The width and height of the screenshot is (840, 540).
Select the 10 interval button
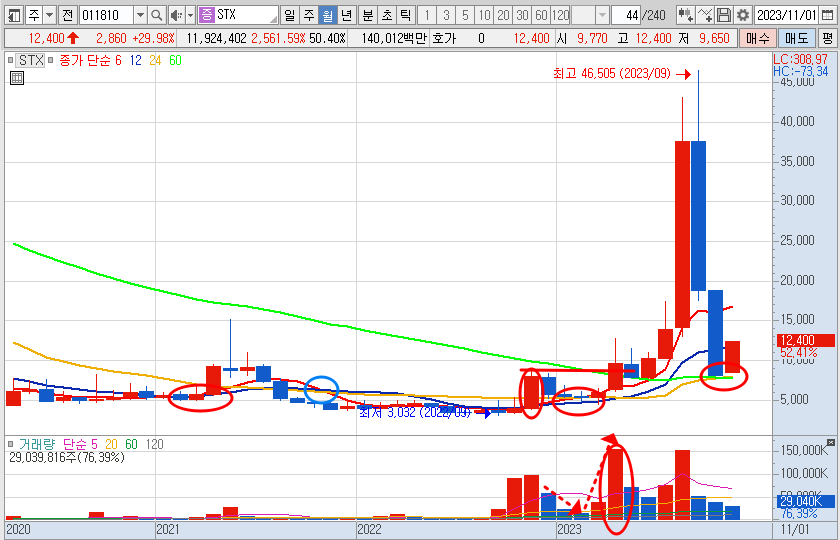(484, 15)
